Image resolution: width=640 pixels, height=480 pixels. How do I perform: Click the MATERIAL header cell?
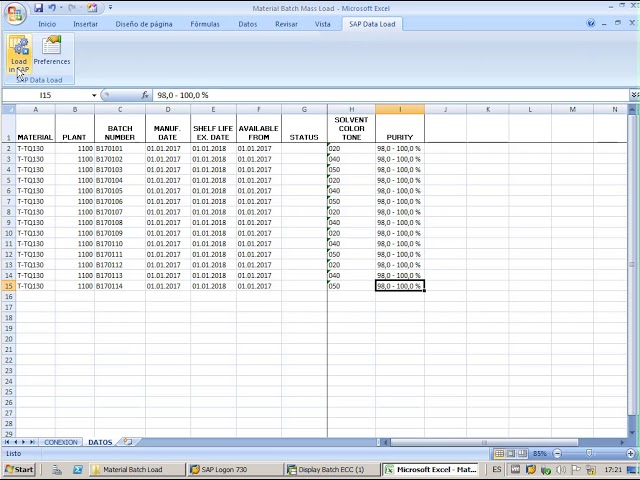36,129
